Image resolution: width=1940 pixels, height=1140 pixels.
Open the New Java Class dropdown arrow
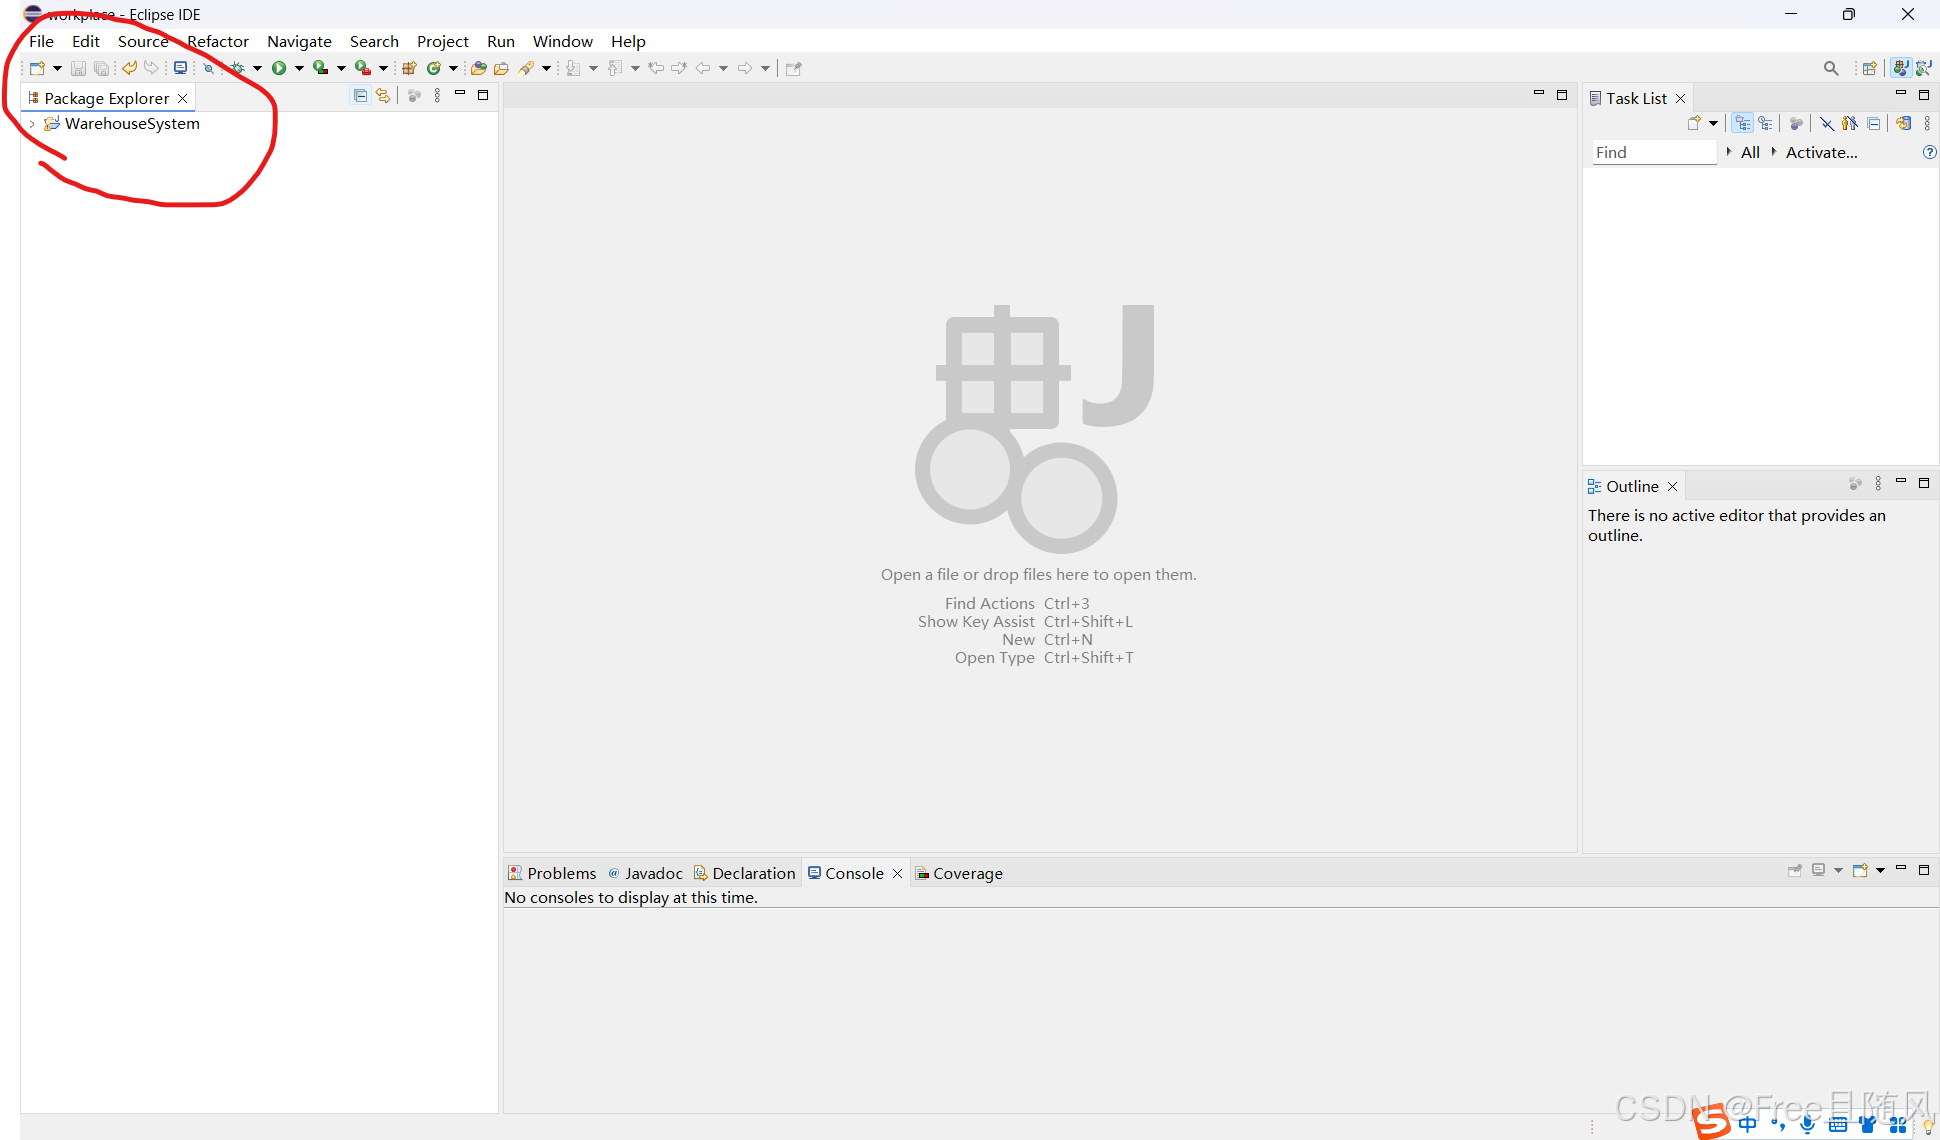tap(453, 68)
